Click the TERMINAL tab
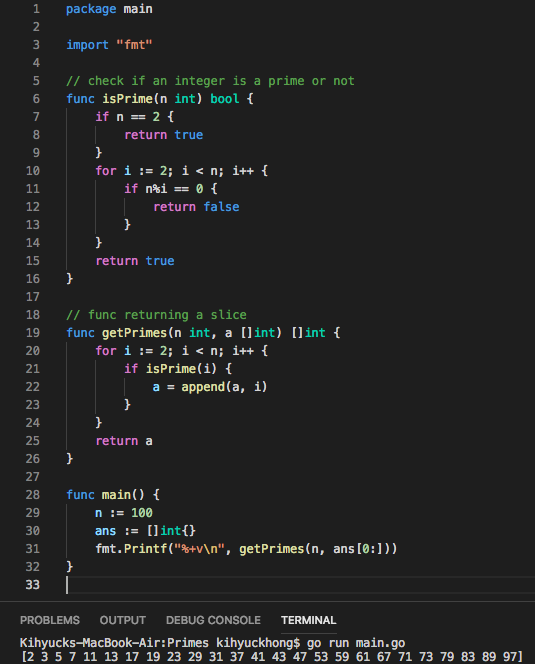 point(308,620)
